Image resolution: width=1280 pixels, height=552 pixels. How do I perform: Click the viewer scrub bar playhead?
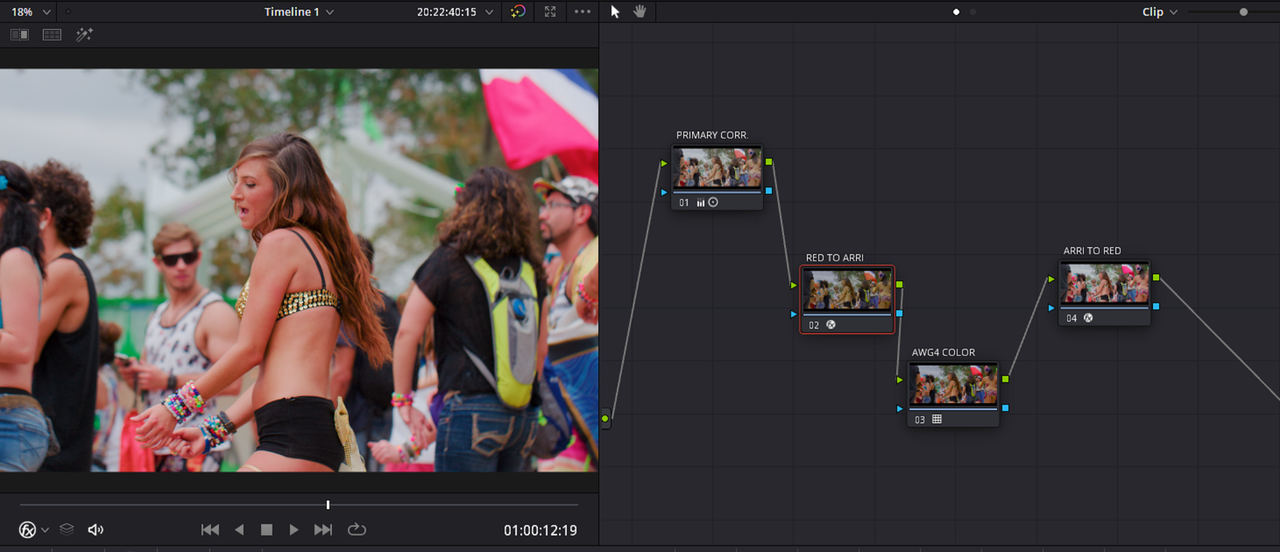click(328, 505)
